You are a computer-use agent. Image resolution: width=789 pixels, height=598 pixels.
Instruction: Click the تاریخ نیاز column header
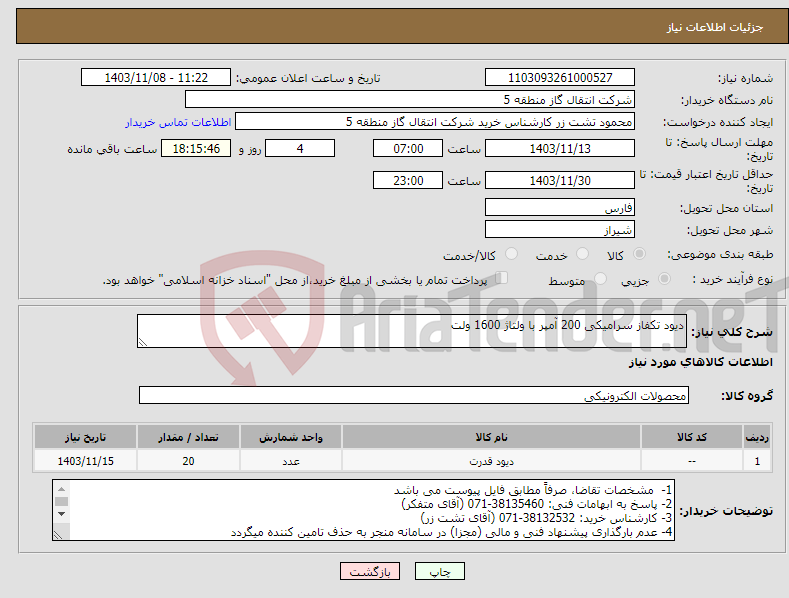point(86,437)
